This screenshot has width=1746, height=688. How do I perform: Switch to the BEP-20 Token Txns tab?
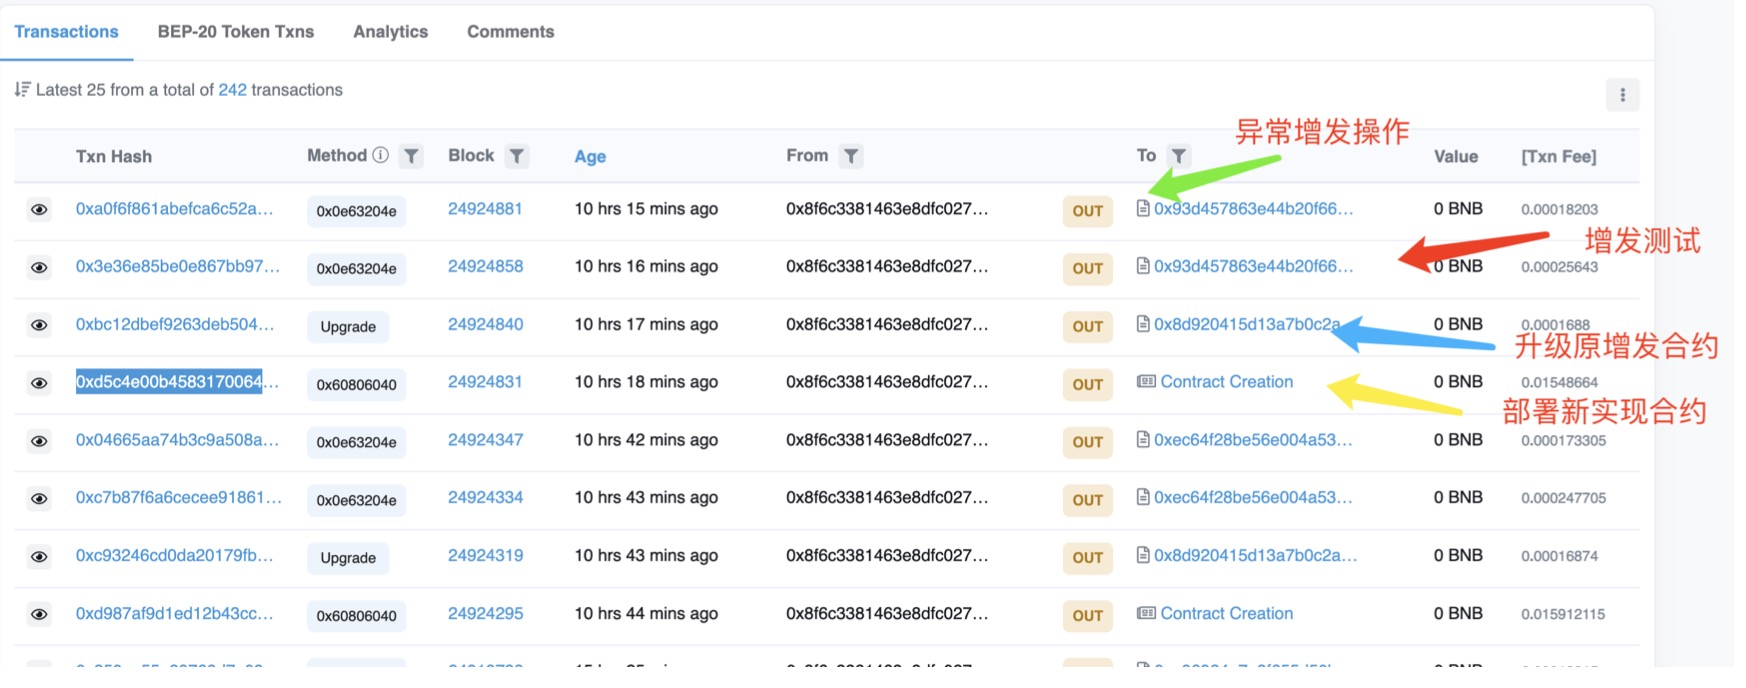(x=235, y=32)
